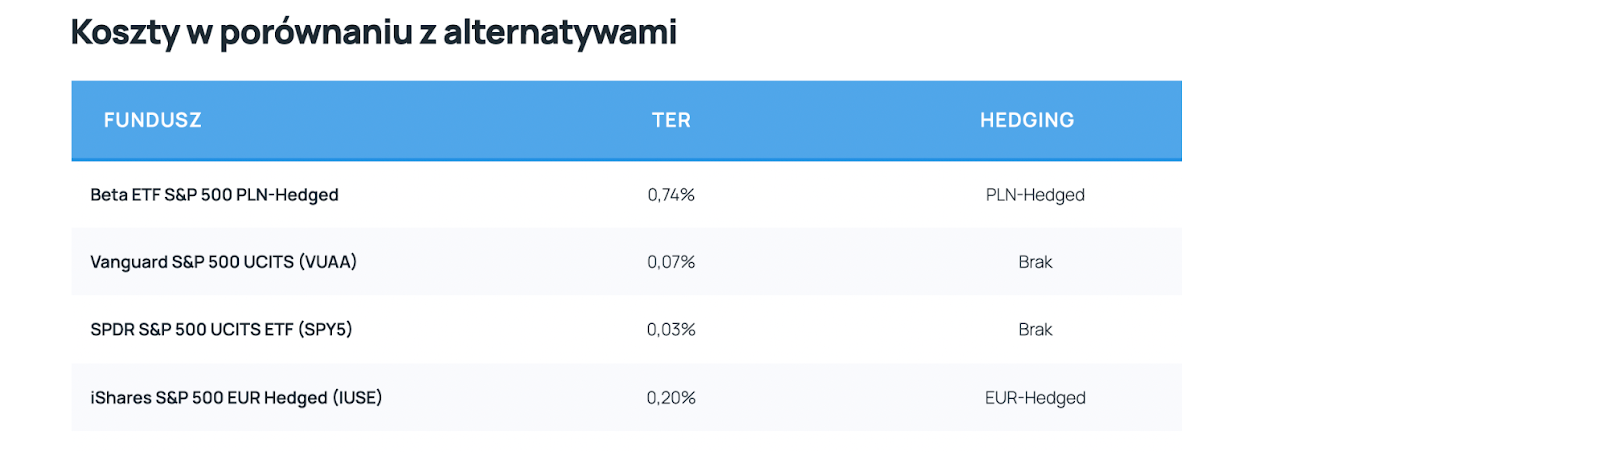Select Vanguard S&P 500 UCITS (VUAA) row
This screenshot has width=1600, height=453.
coord(626,262)
